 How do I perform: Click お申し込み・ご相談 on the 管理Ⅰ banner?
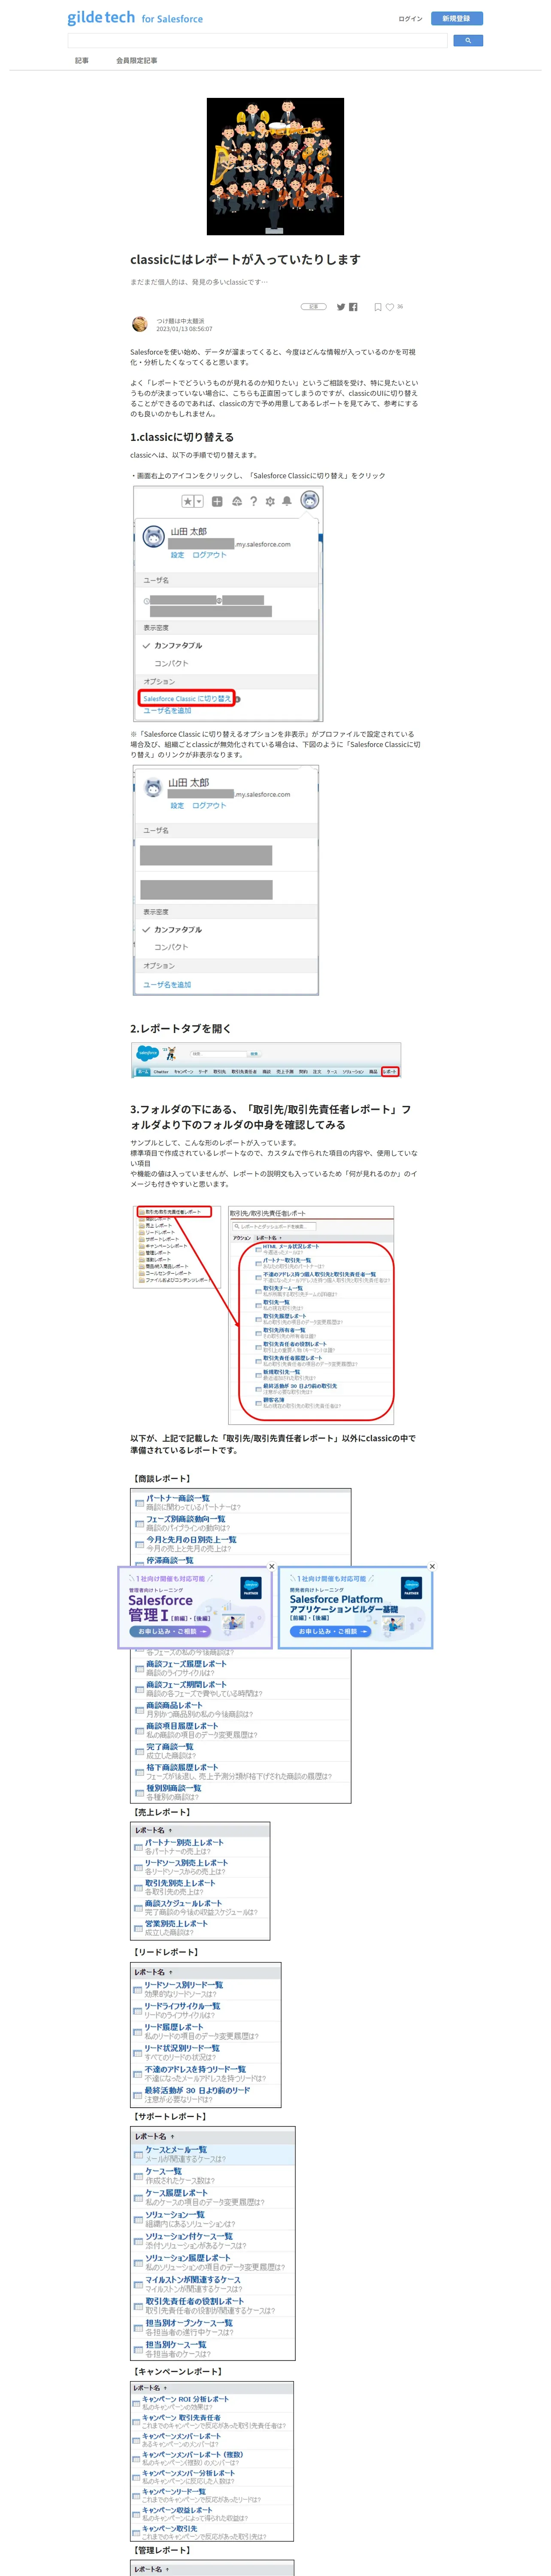[x=169, y=1631]
